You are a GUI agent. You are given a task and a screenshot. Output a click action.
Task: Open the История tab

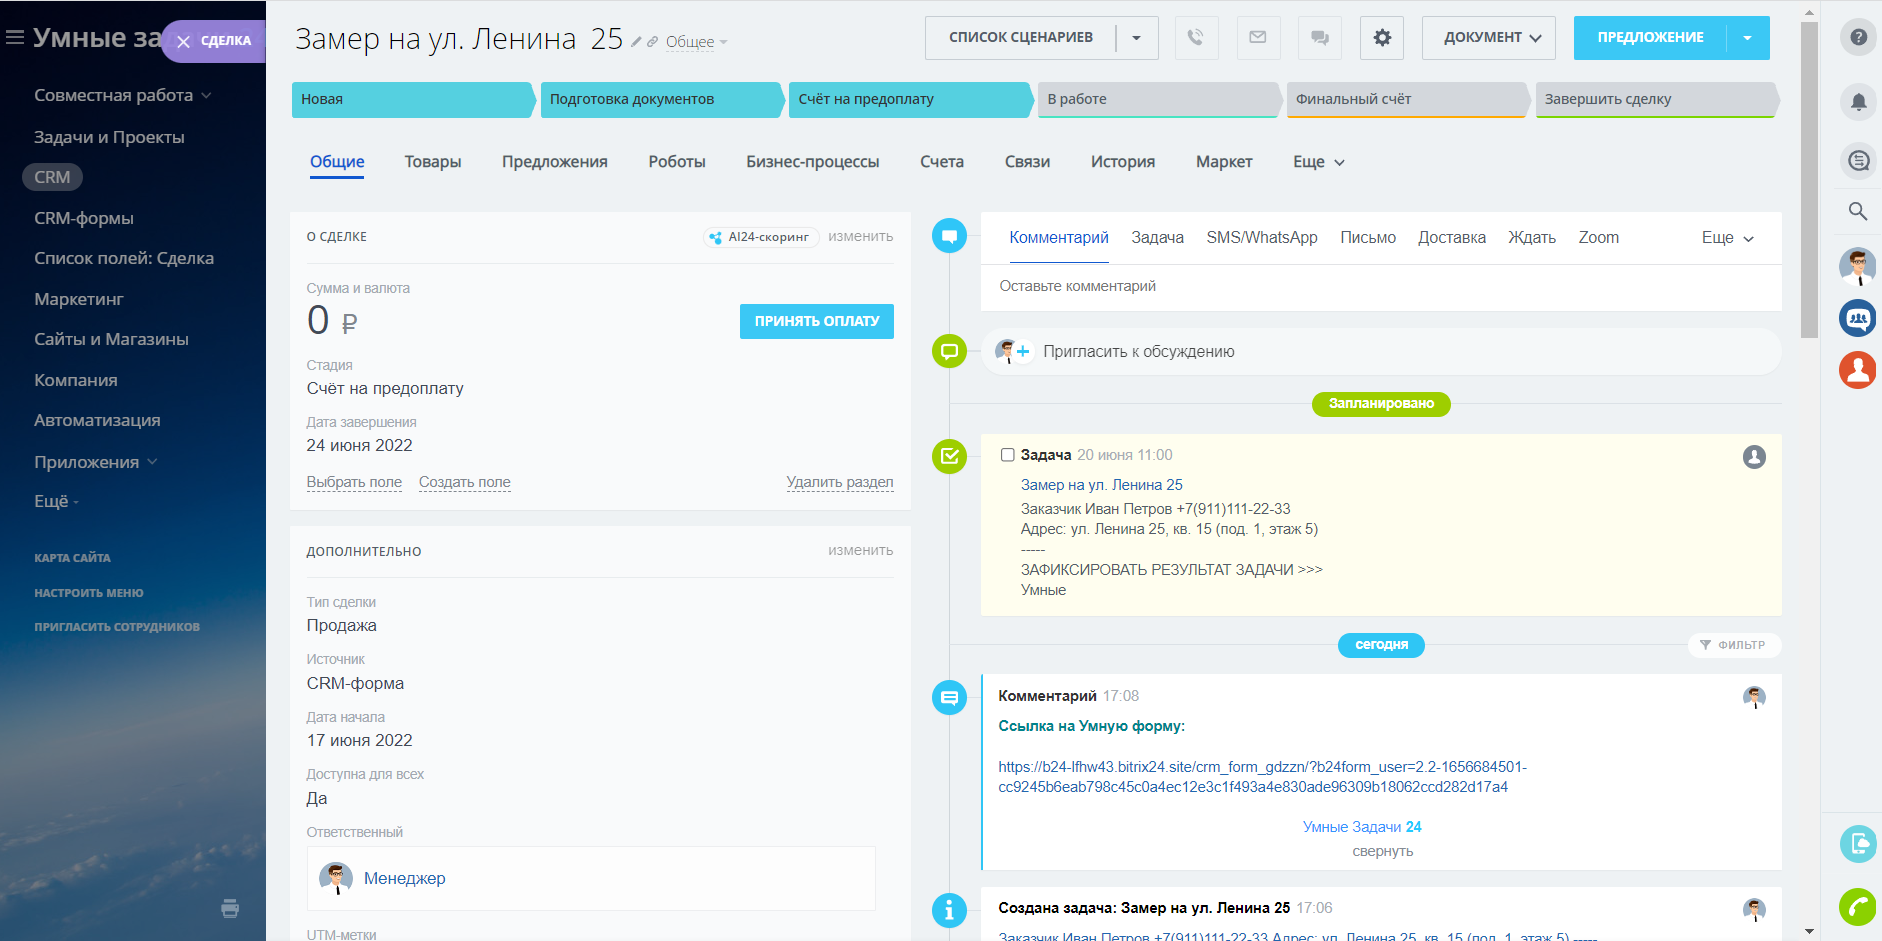[x=1122, y=162]
